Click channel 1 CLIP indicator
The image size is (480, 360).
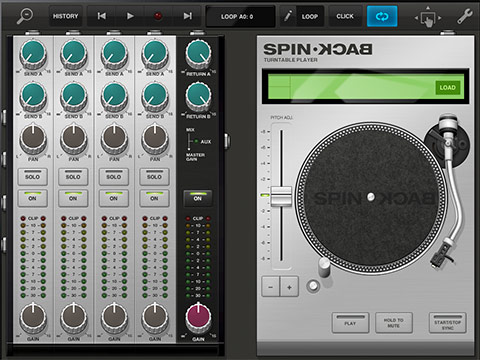pyautogui.click(x=33, y=218)
